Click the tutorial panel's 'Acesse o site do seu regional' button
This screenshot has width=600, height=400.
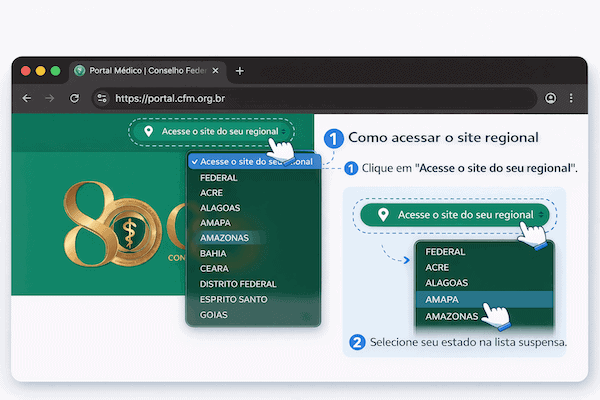[x=455, y=215]
